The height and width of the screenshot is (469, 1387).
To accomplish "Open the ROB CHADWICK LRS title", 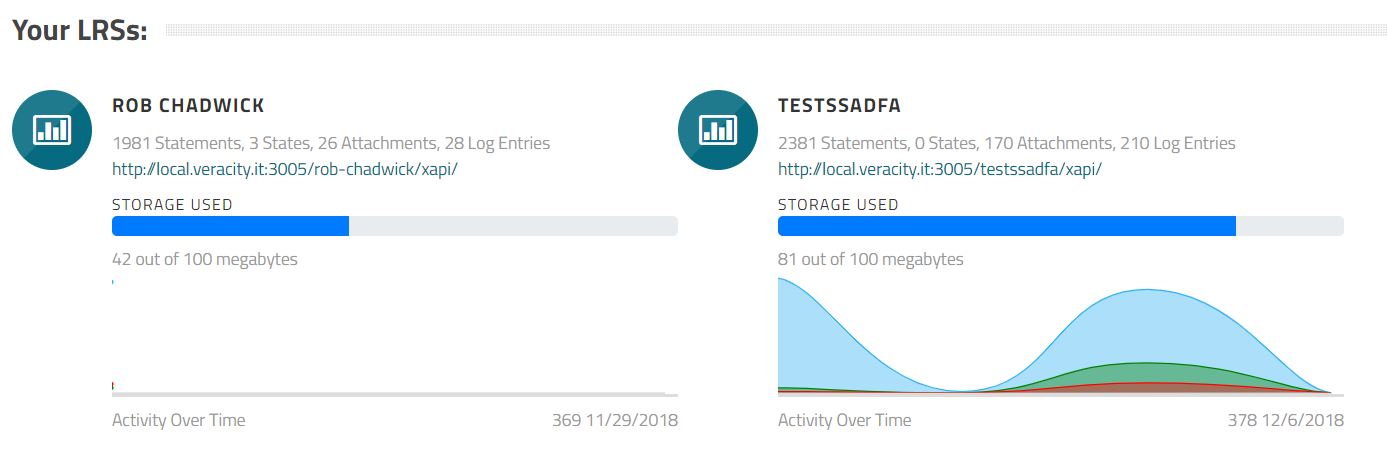I will point(188,106).
